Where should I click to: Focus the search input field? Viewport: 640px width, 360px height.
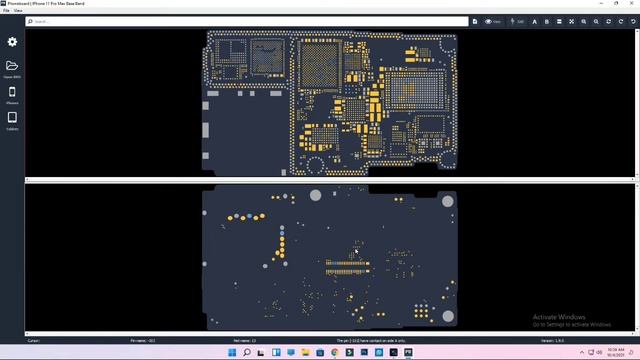click(247, 21)
